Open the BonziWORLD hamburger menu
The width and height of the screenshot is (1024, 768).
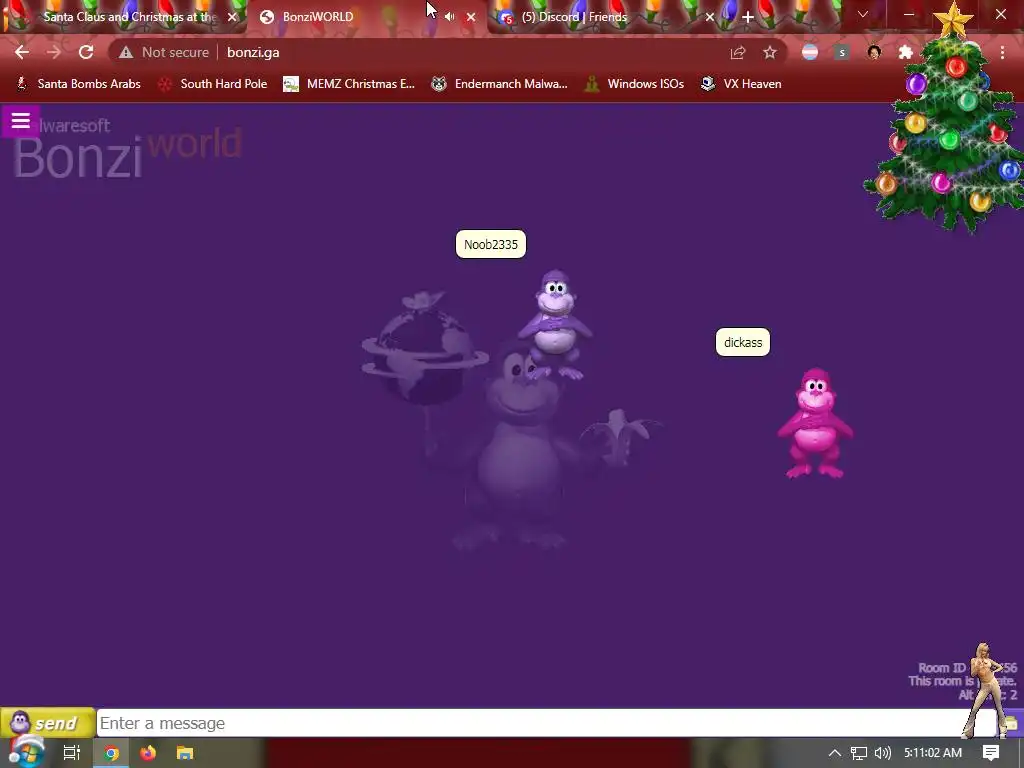tap(20, 121)
